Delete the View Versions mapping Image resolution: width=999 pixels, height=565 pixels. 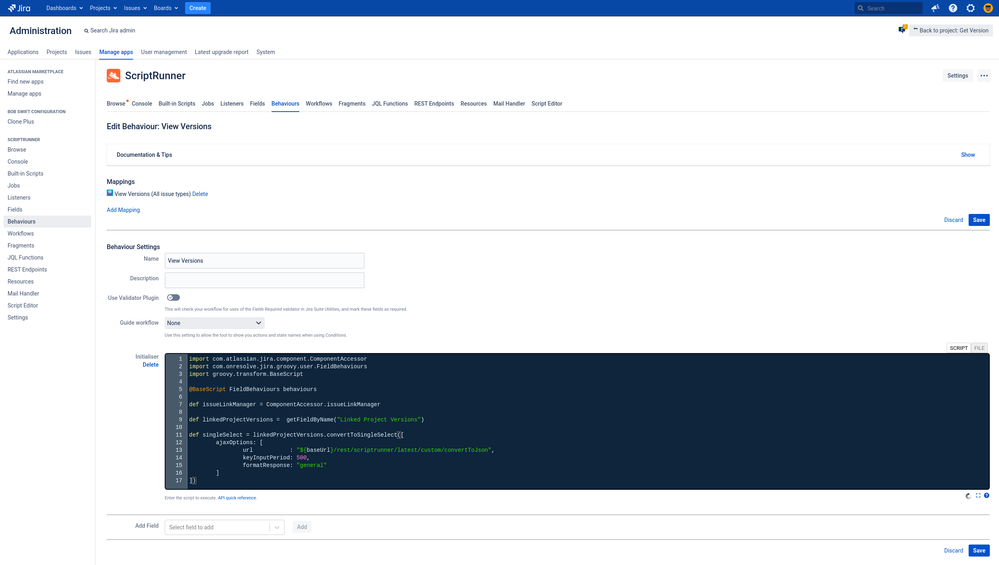pos(200,194)
